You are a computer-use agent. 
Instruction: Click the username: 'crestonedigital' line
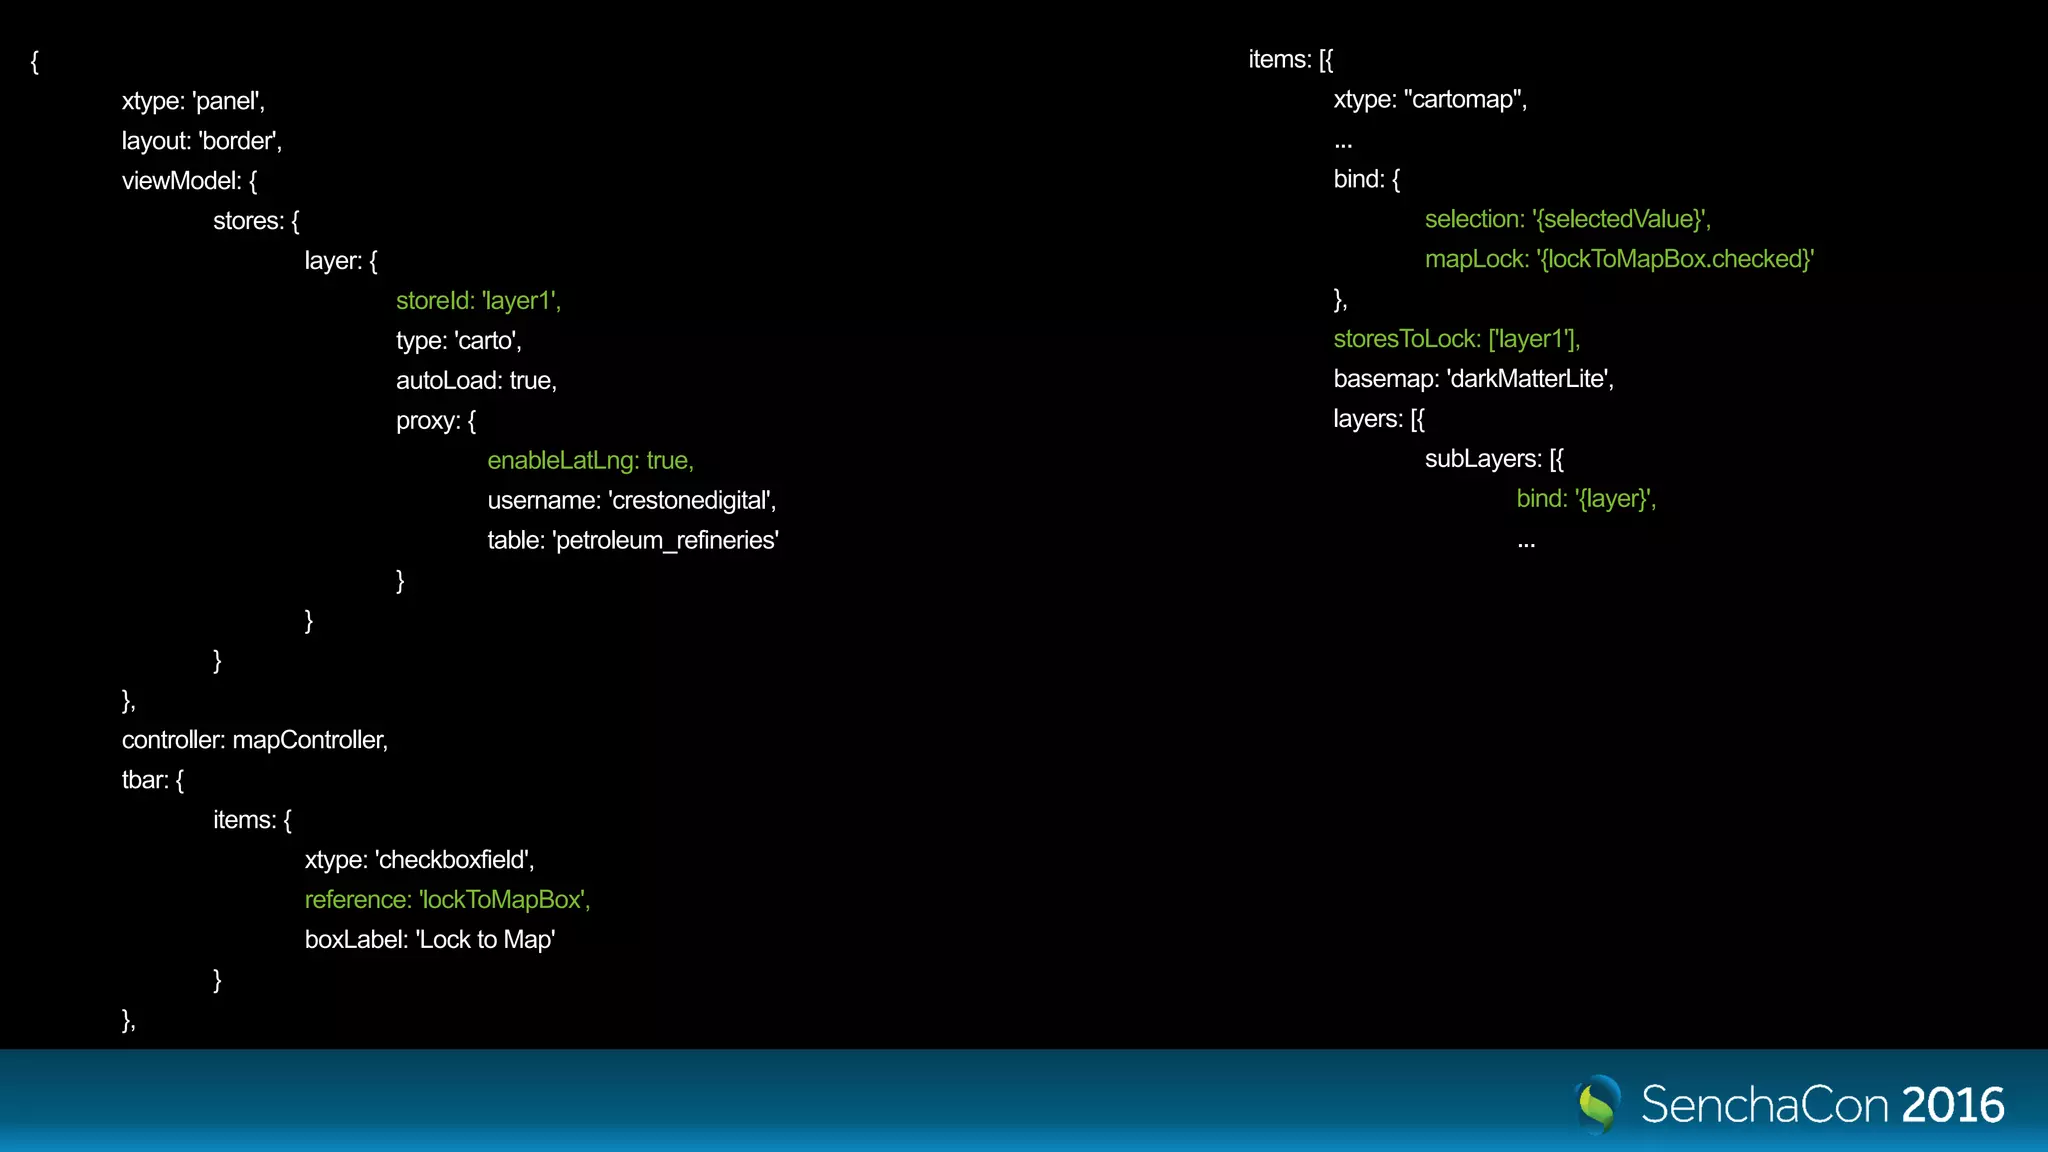[x=632, y=501]
